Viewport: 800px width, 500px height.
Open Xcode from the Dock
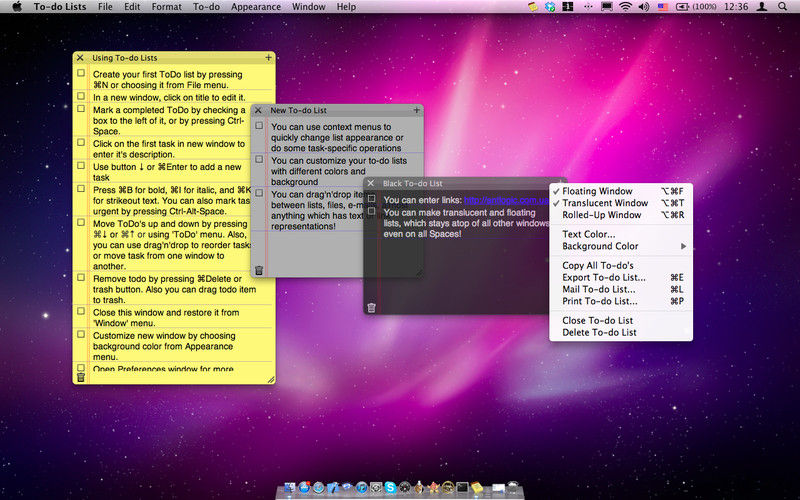[333, 487]
